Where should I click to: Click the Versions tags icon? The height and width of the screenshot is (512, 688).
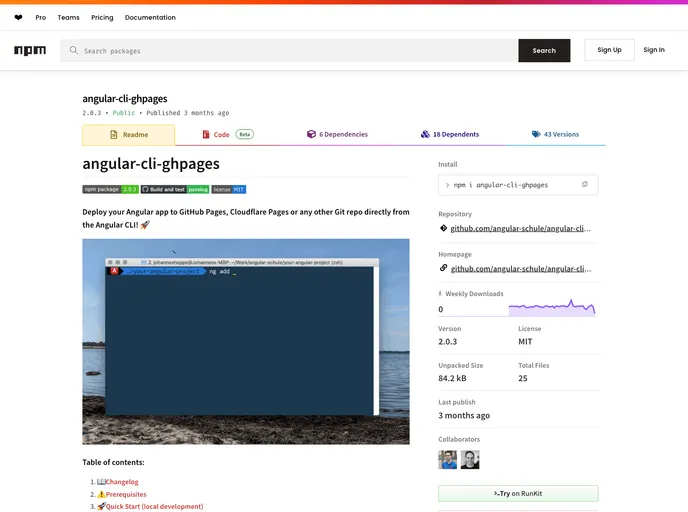[536, 134]
